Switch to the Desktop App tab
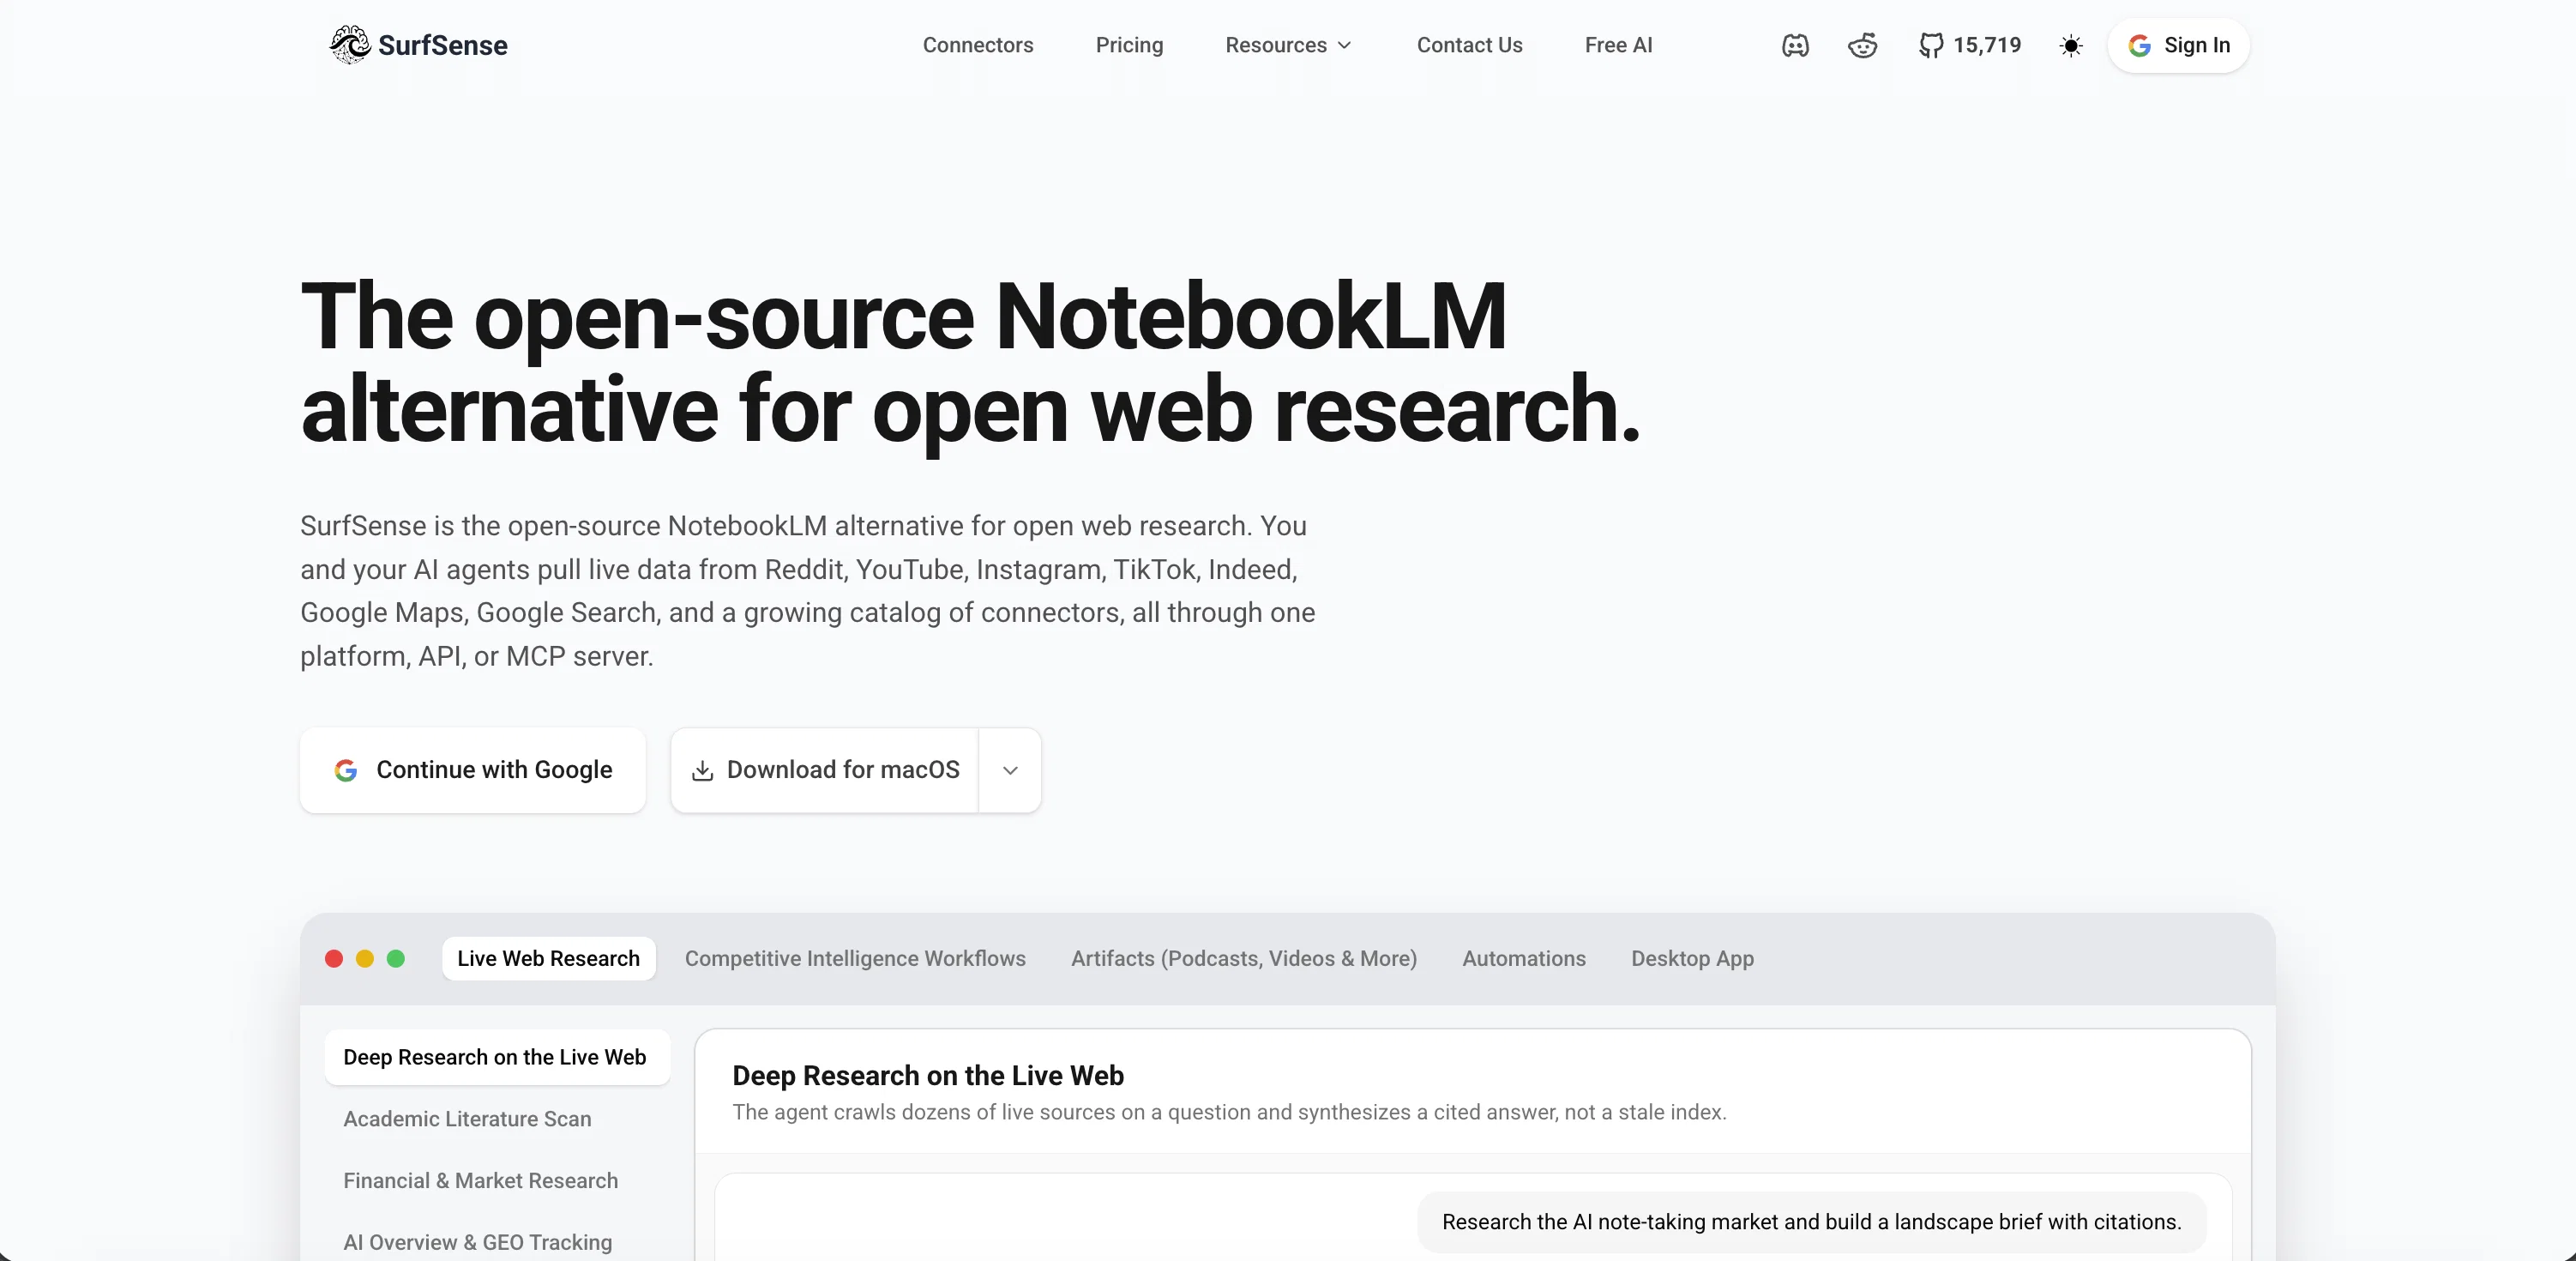 pos(1692,958)
